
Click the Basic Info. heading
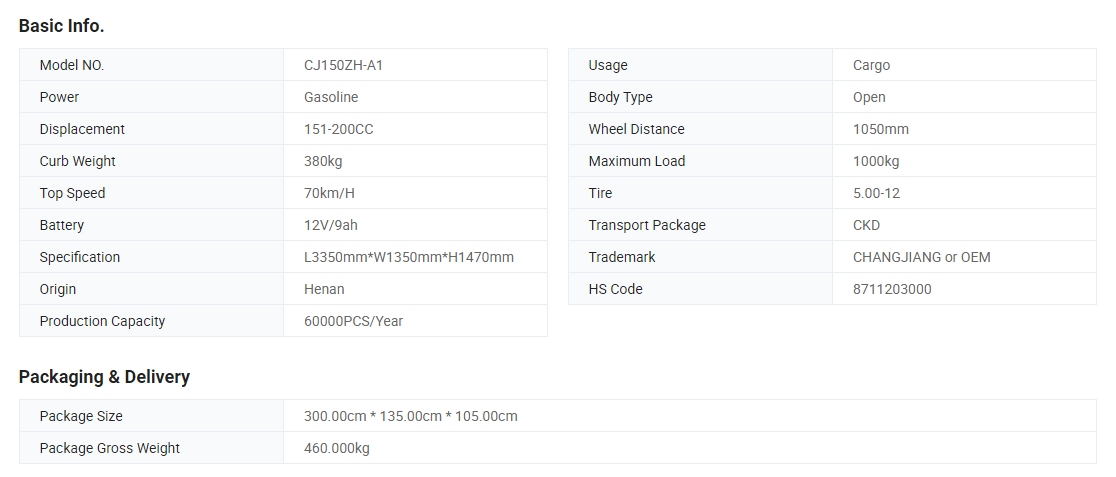pos(61,26)
